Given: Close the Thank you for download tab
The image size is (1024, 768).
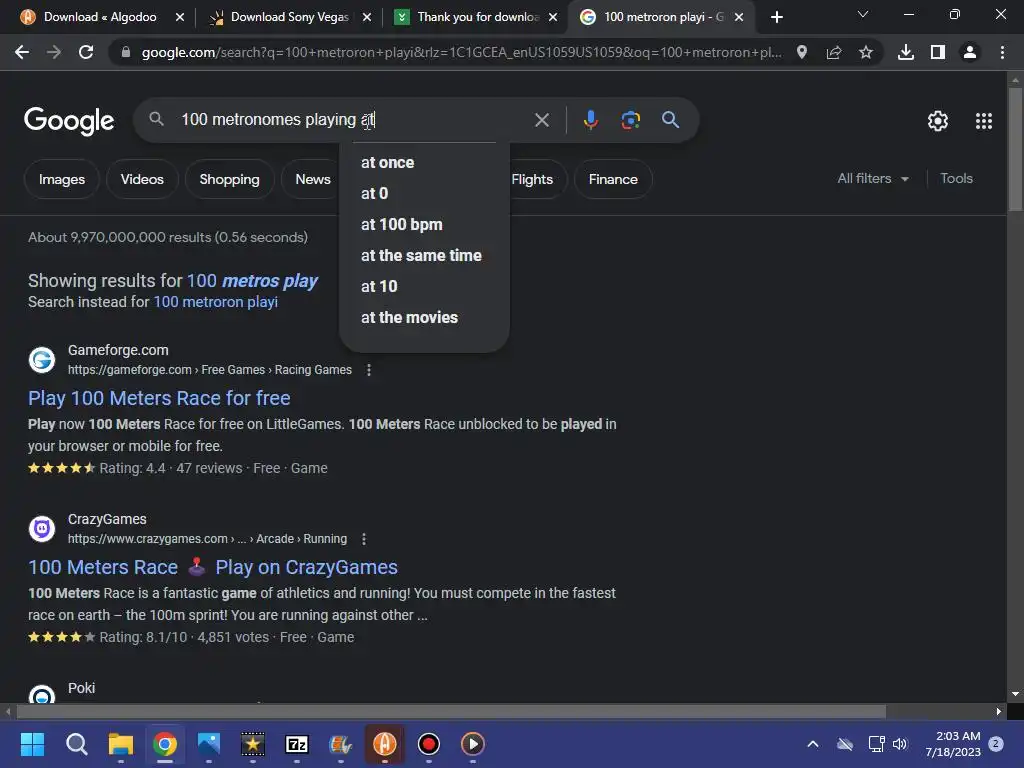Looking at the screenshot, I should tap(553, 17).
